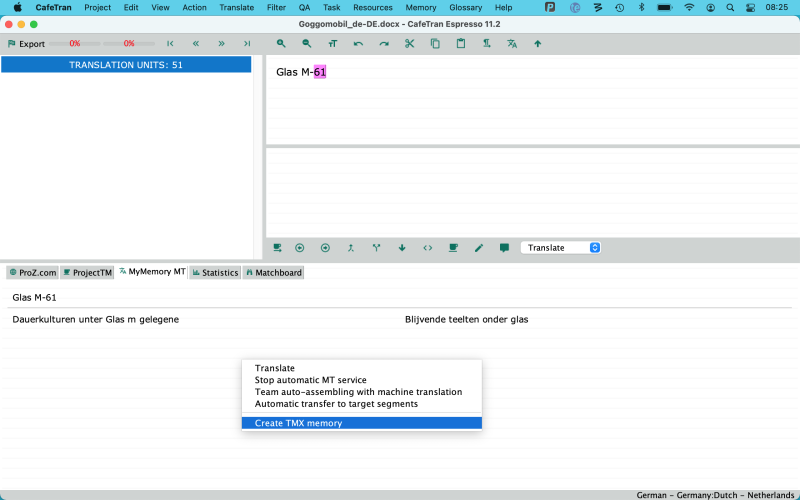Click the split segment fork icon

coord(377,248)
